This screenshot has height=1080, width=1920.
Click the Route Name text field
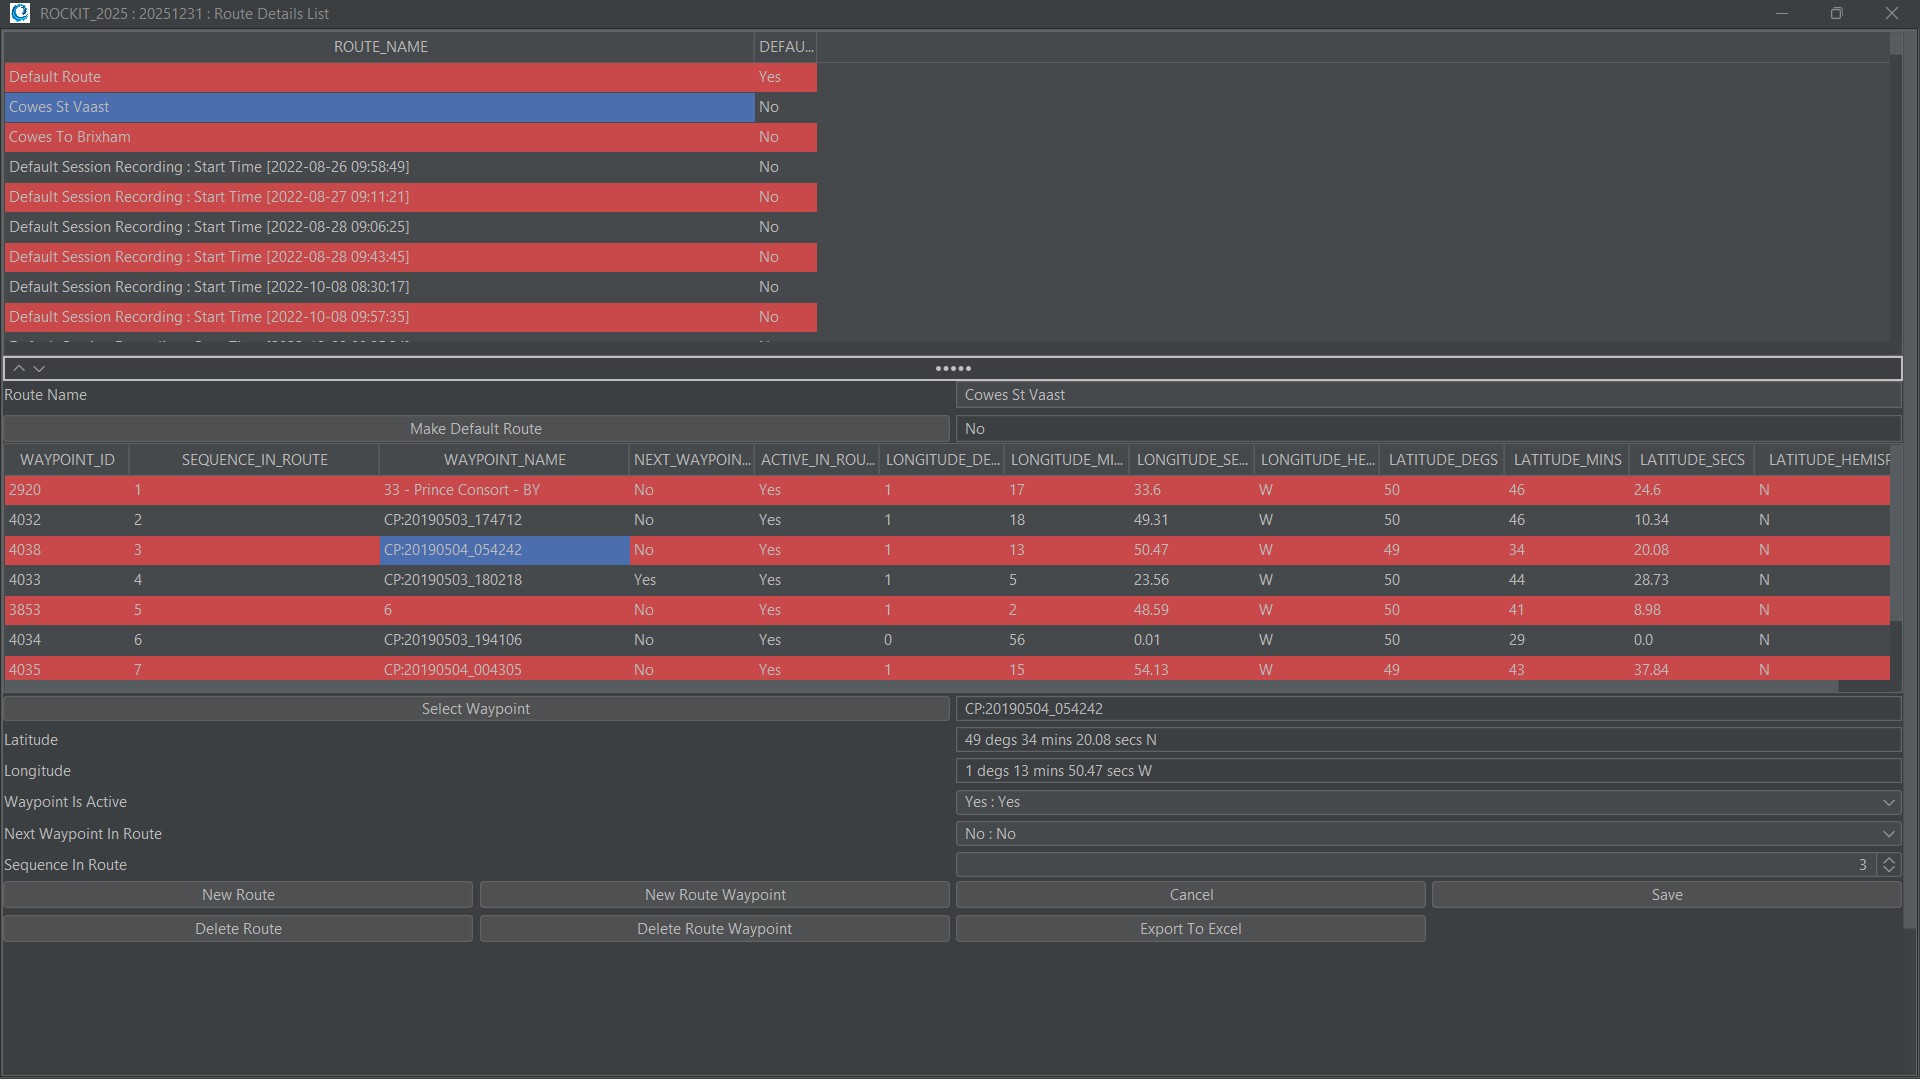click(x=1427, y=395)
